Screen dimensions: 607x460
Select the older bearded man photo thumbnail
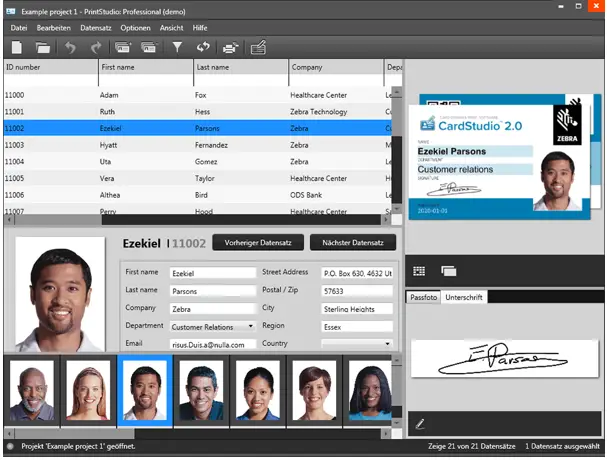(32, 390)
